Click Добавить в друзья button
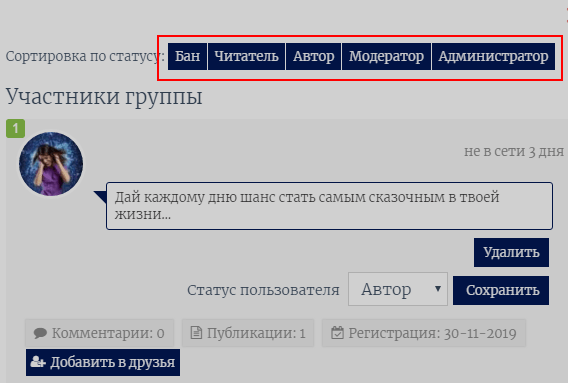The image size is (568, 383). (103, 362)
